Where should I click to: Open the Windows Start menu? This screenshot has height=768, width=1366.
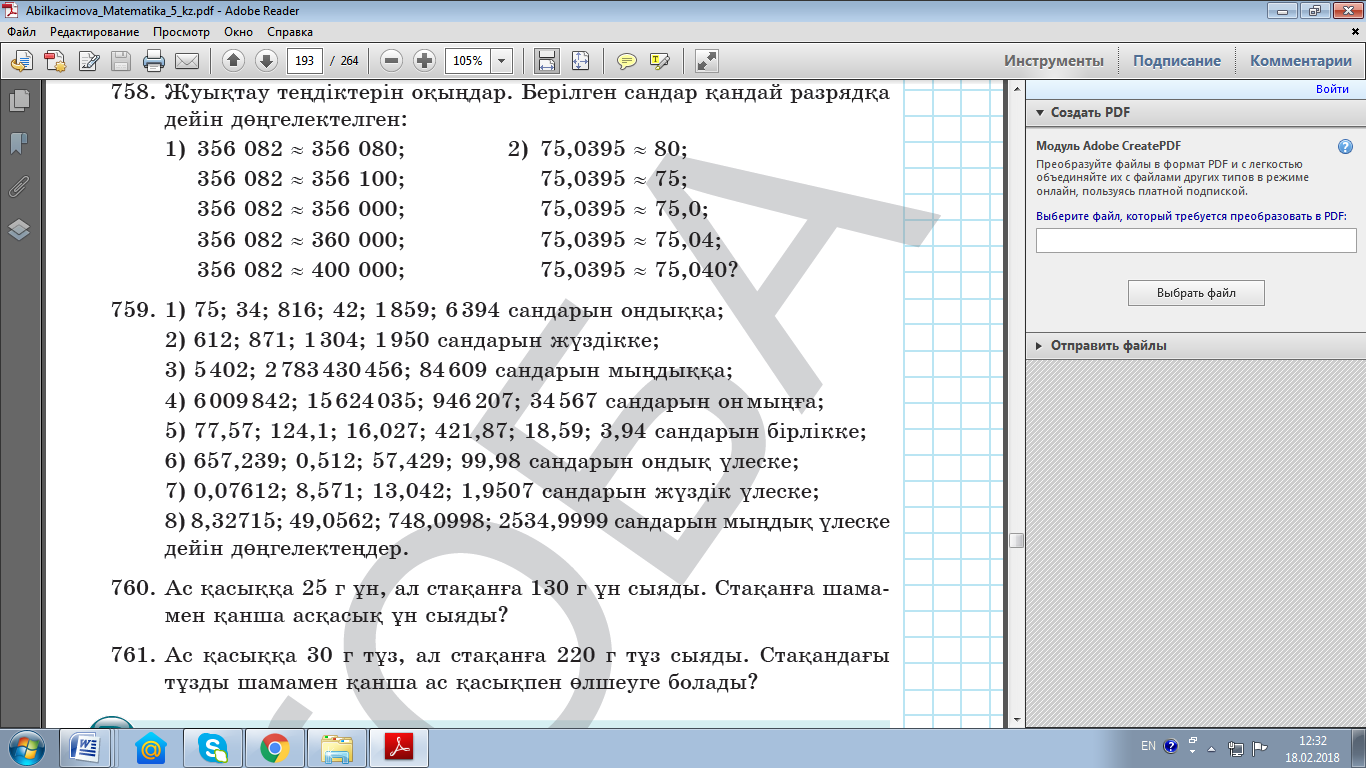click(25, 747)
